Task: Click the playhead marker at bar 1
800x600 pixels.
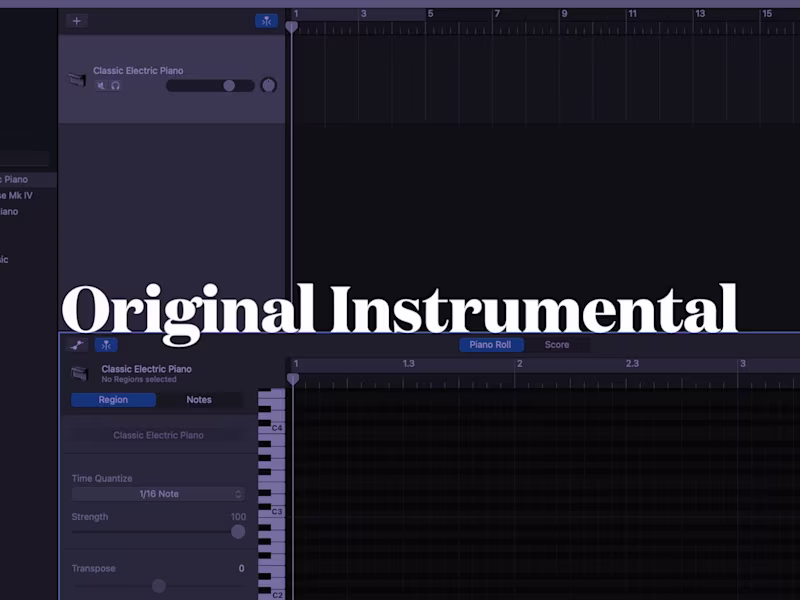Action: pyautogui.click(x=292, y=27)
